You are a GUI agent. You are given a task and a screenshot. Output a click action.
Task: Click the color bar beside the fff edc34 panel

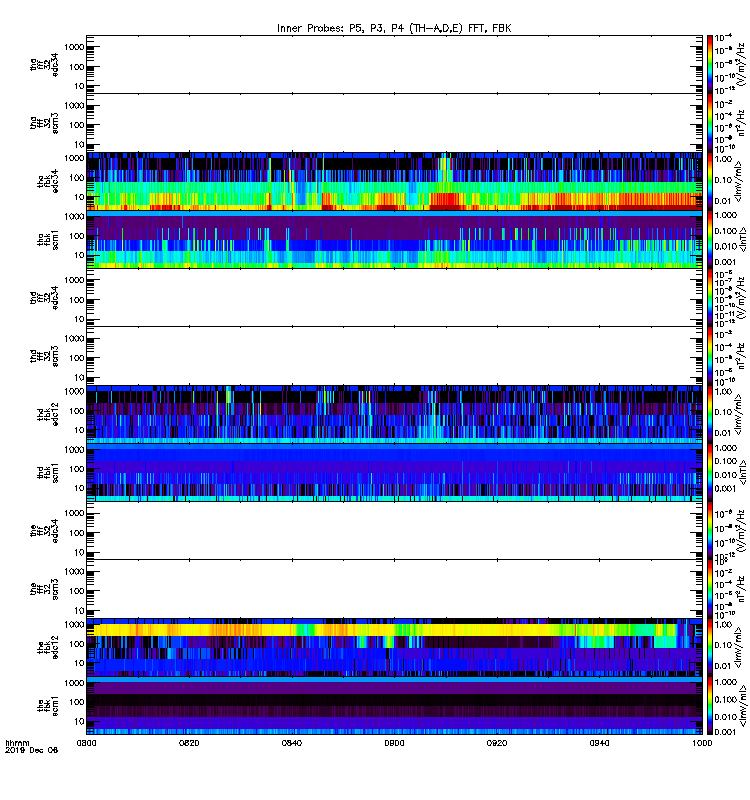pos(709,531)
